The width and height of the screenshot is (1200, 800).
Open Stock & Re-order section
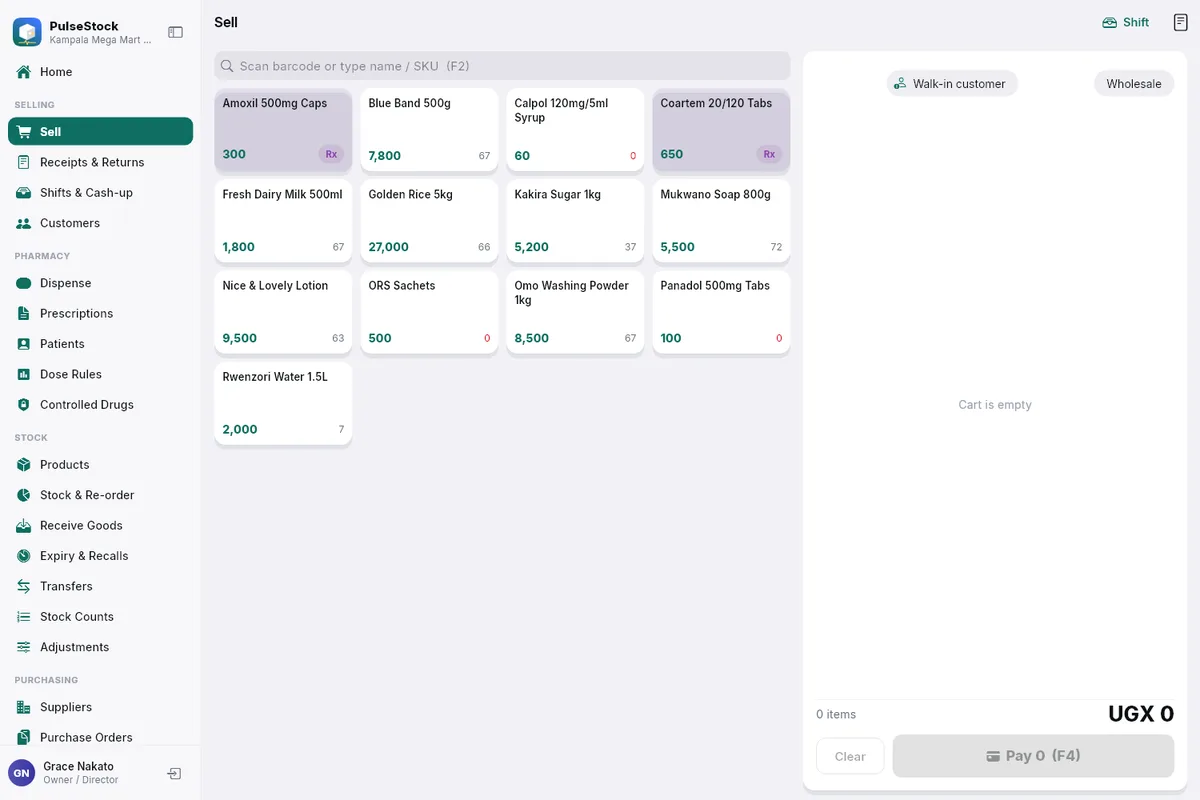(x=100, y=495)
